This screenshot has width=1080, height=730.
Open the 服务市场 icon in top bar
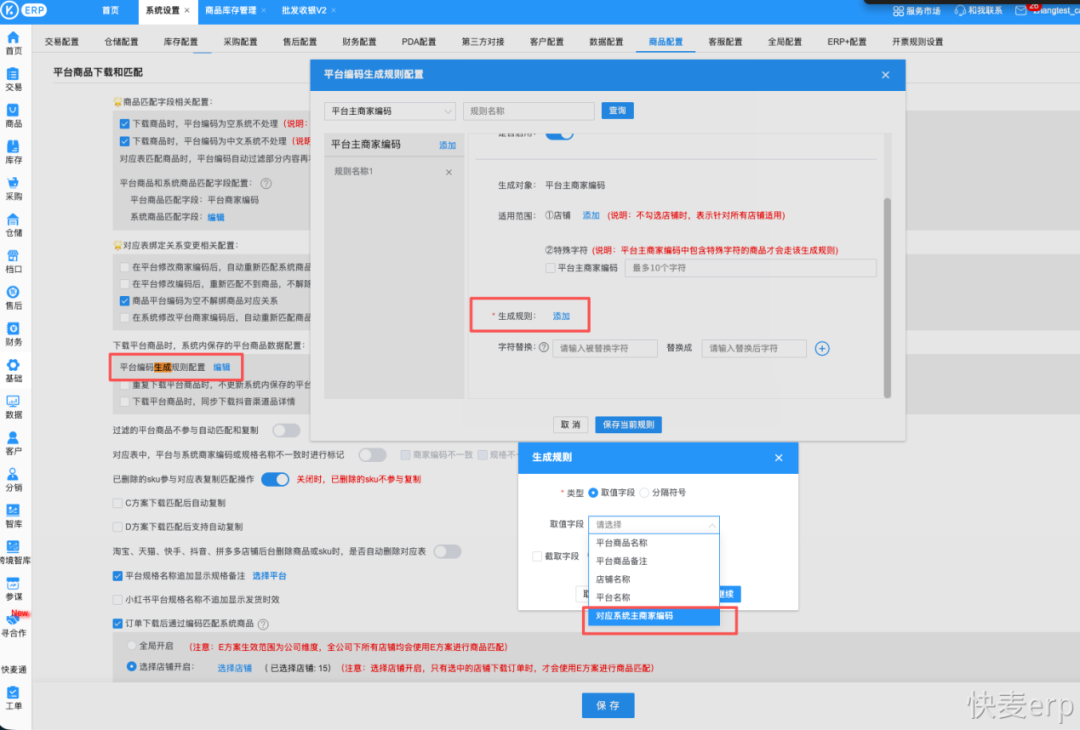(x=898, y=11)
